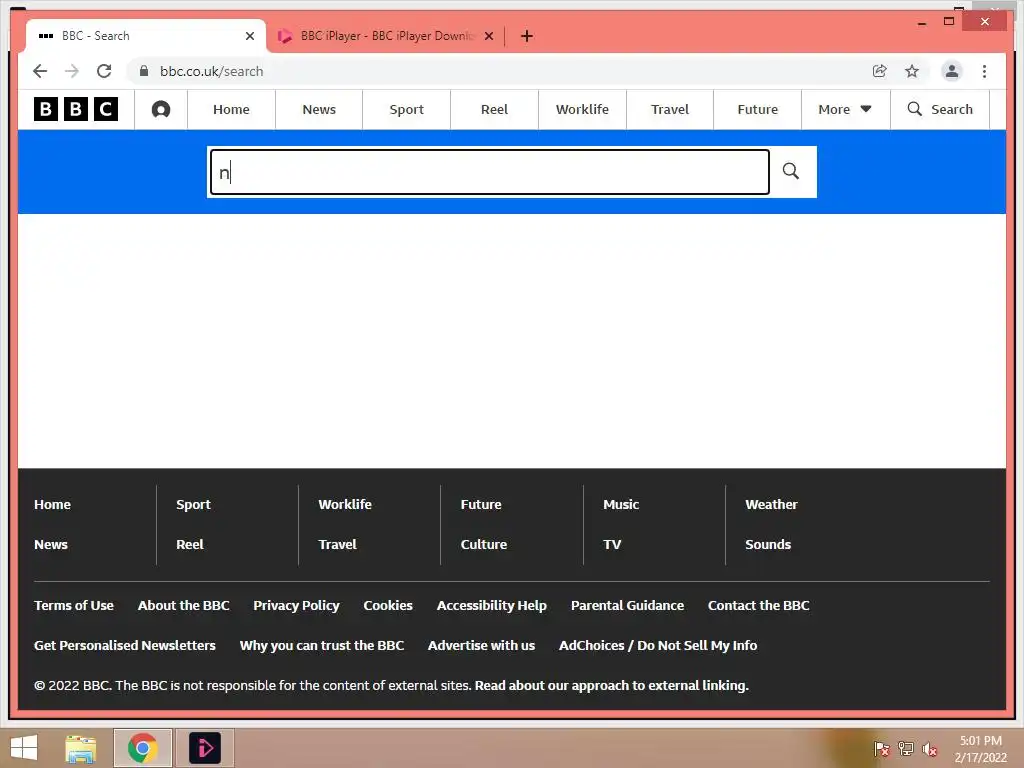The image size is (1024, 768).
Task: Read about our approach to external linking
Action: (611, 685)
